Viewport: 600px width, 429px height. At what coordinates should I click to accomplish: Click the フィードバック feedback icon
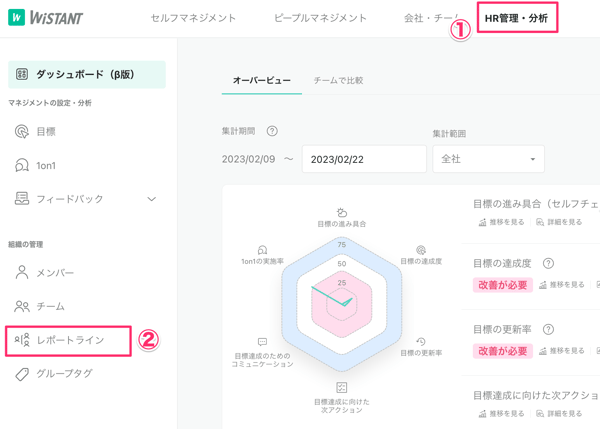click(x=22, y=199)
